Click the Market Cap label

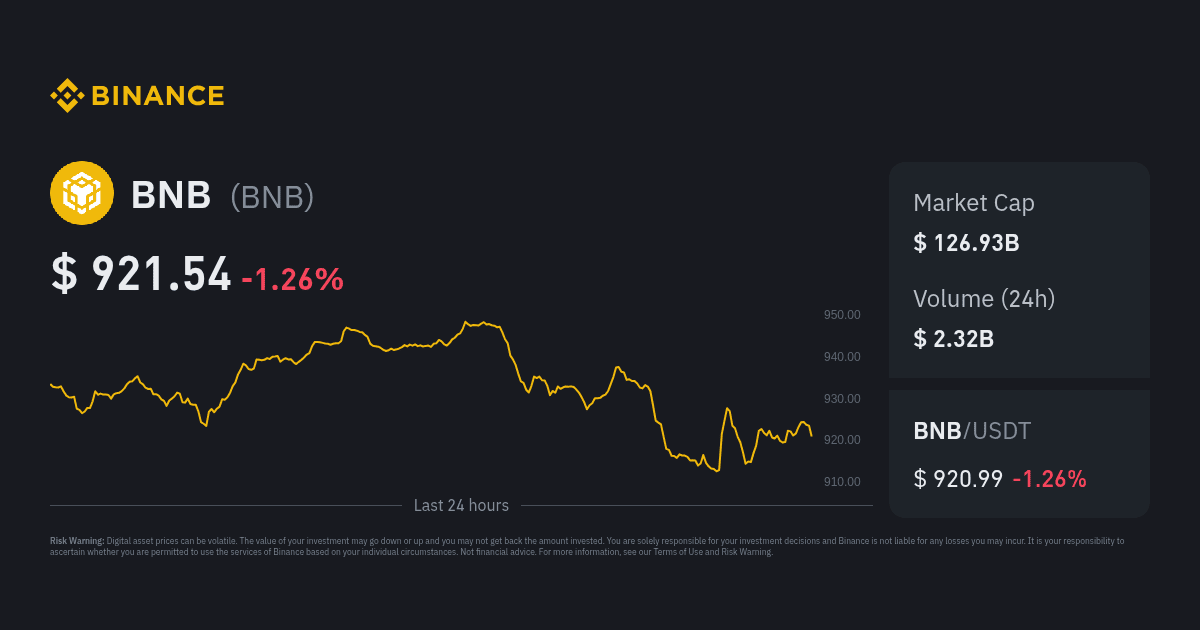click(x=973, y=203)
